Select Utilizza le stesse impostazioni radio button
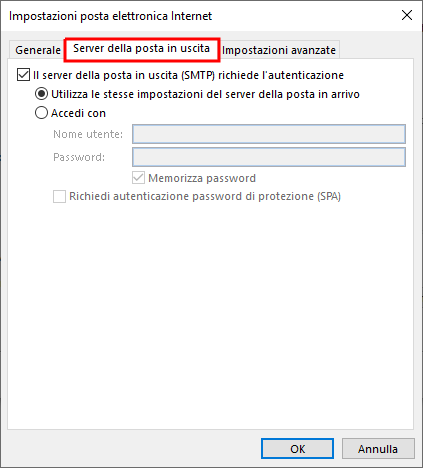Image resolution: width=423 pixels, height=468 pixels. 41,94
